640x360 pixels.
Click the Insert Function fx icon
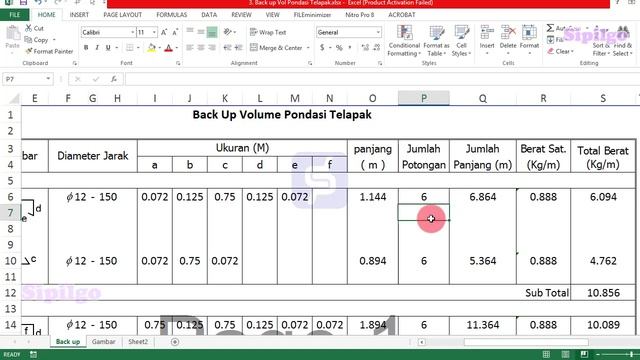tap(114, 79)
